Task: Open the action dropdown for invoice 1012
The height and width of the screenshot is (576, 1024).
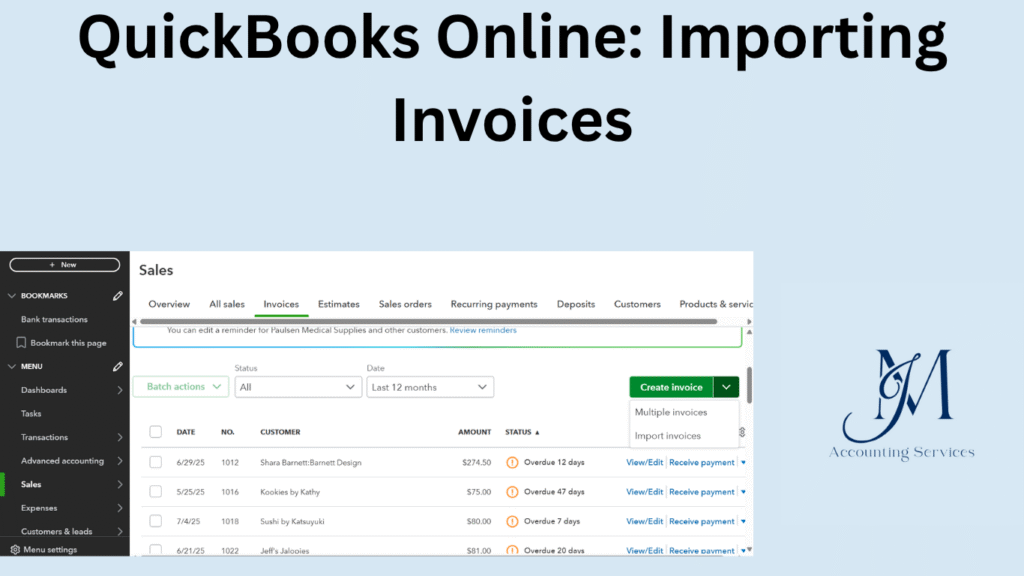Action: click(743, 462)
